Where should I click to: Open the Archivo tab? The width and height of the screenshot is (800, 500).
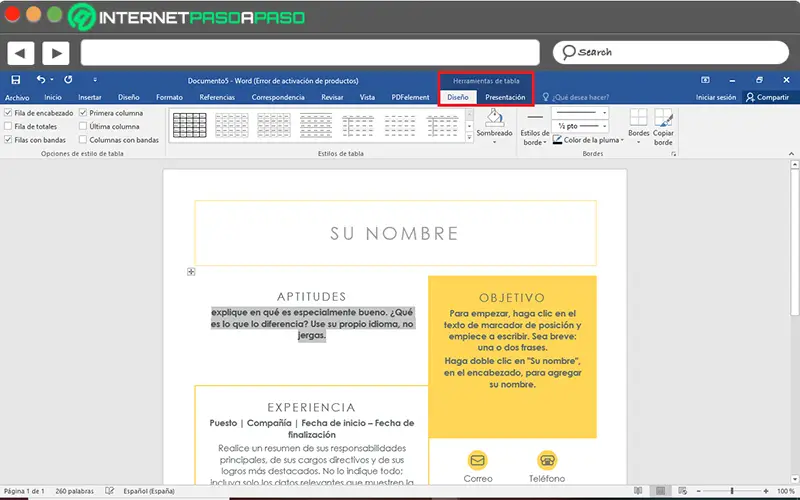click(17, 97)
